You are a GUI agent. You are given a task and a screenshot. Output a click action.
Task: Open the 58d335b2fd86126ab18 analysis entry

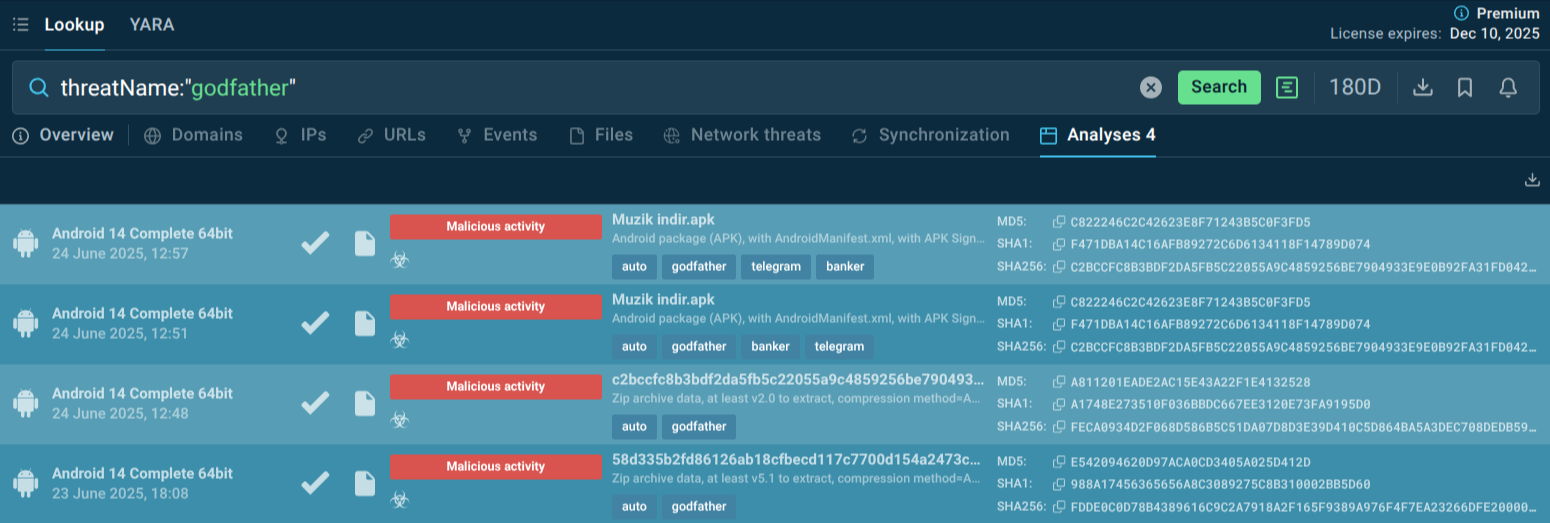[796, 460]
